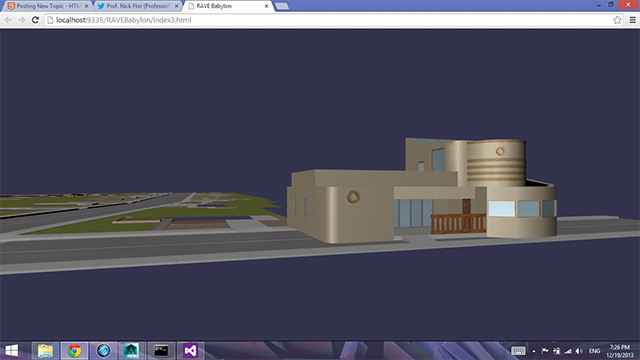This screenshot has width=640, height=360.
Task: Click the localhost address bar
Action: click(327, 20)
